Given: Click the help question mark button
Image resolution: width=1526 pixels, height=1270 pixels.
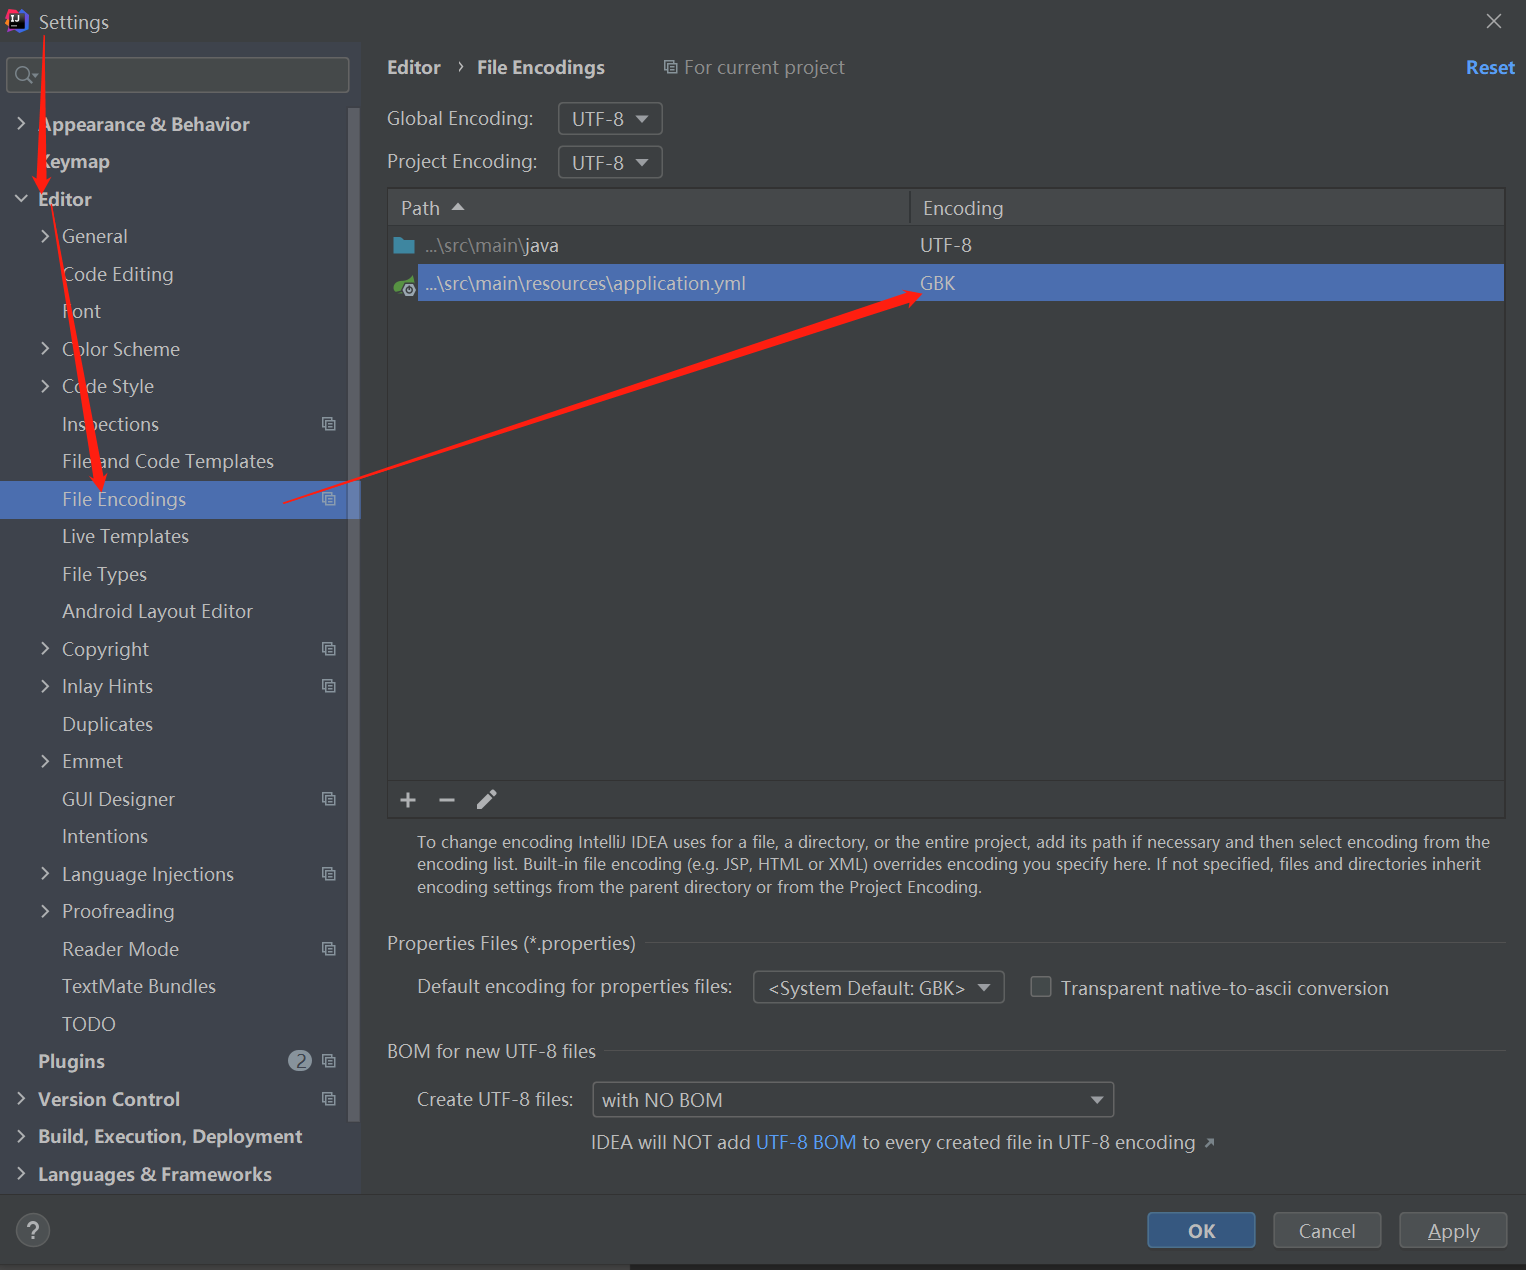Looking at the screenshot, I should point(33,1230).
